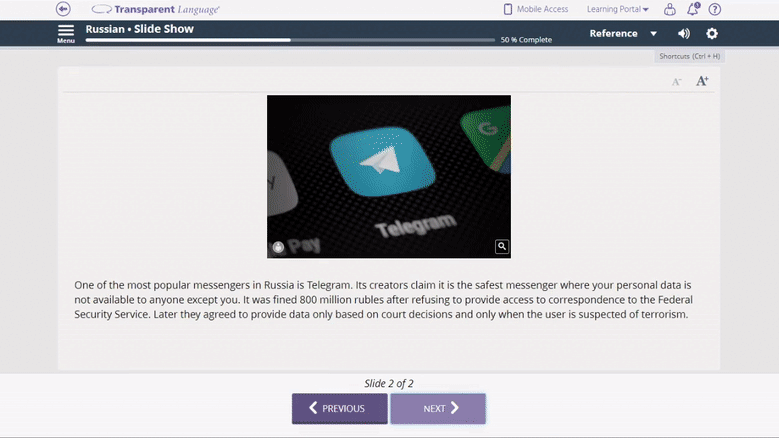Open settings gear icon
This screenshot has height=438, width=779.
tap(711, 33)
